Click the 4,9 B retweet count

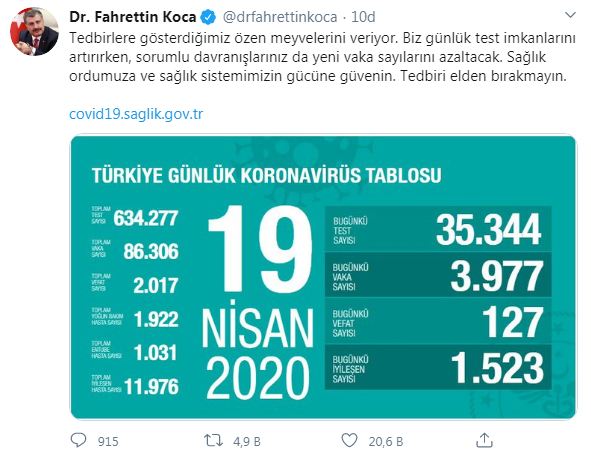(x=247, y=441)
